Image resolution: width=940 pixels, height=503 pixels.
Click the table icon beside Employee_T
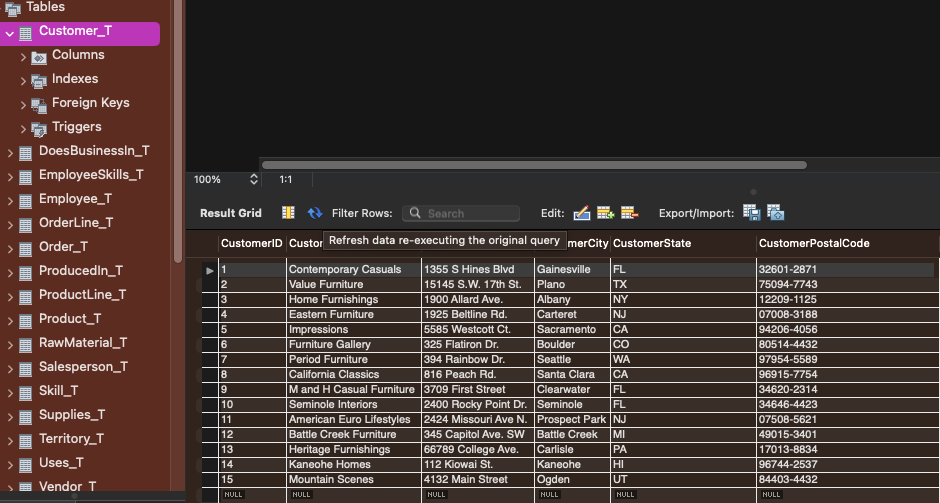(26, 201)
